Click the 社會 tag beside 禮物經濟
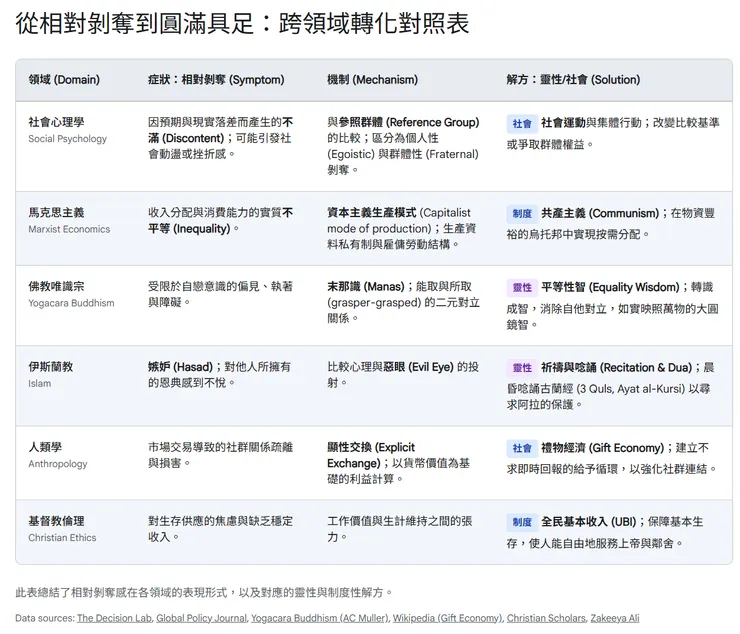 pos(522,448)
